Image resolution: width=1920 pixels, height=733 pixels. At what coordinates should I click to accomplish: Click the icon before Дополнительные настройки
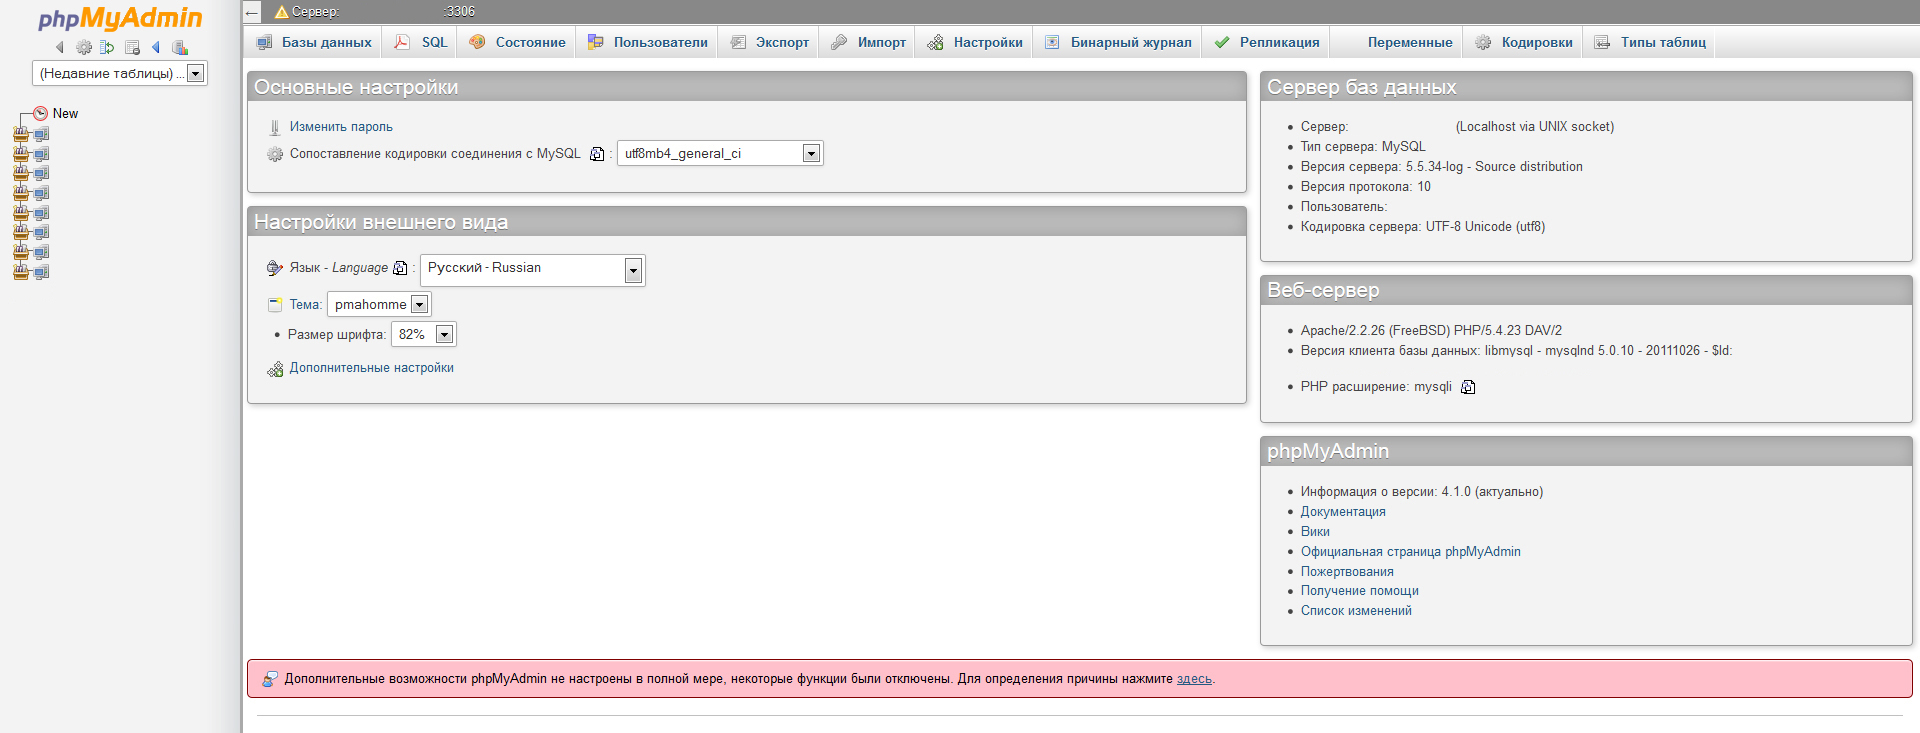pos(275,369)
